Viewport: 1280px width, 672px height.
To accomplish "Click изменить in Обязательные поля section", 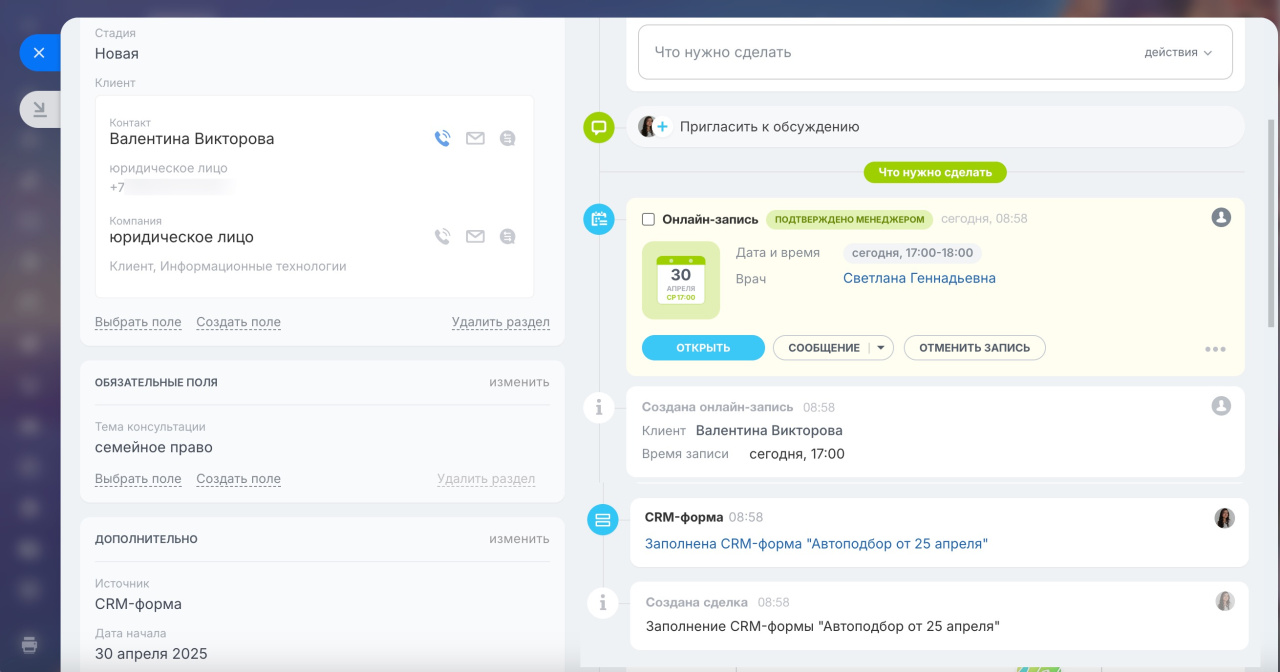I will [x=519, y=382].
